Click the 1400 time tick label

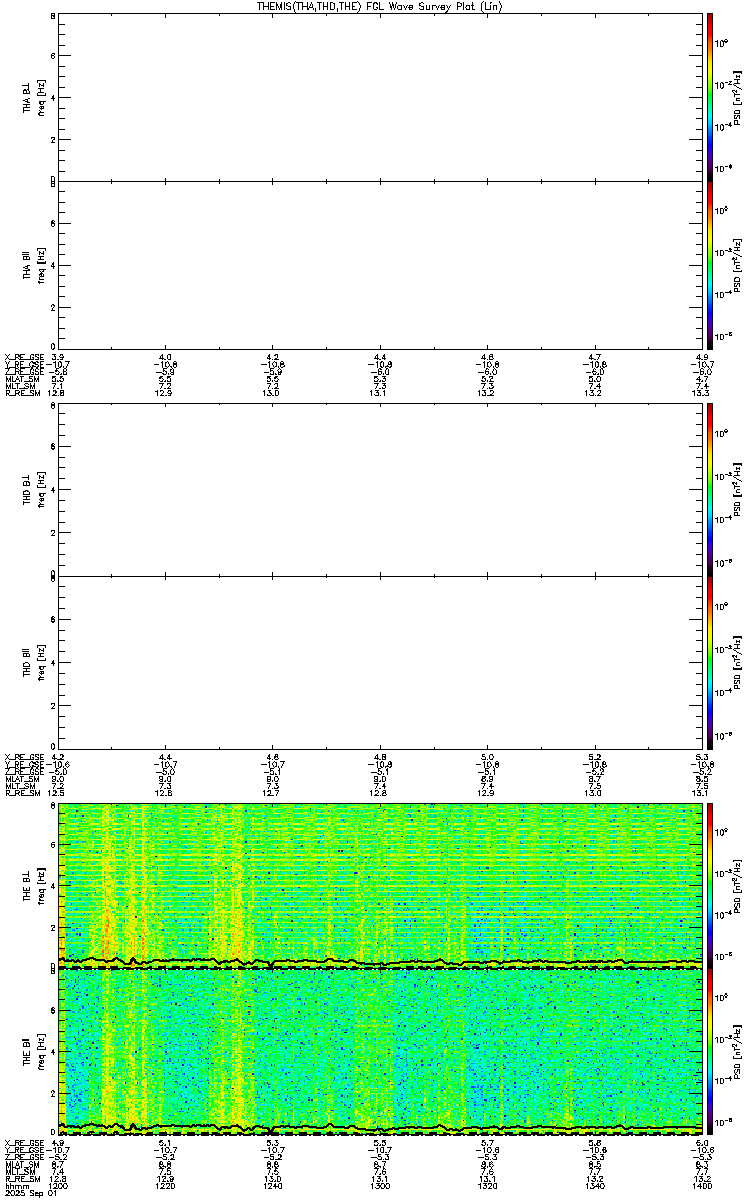702,1184
